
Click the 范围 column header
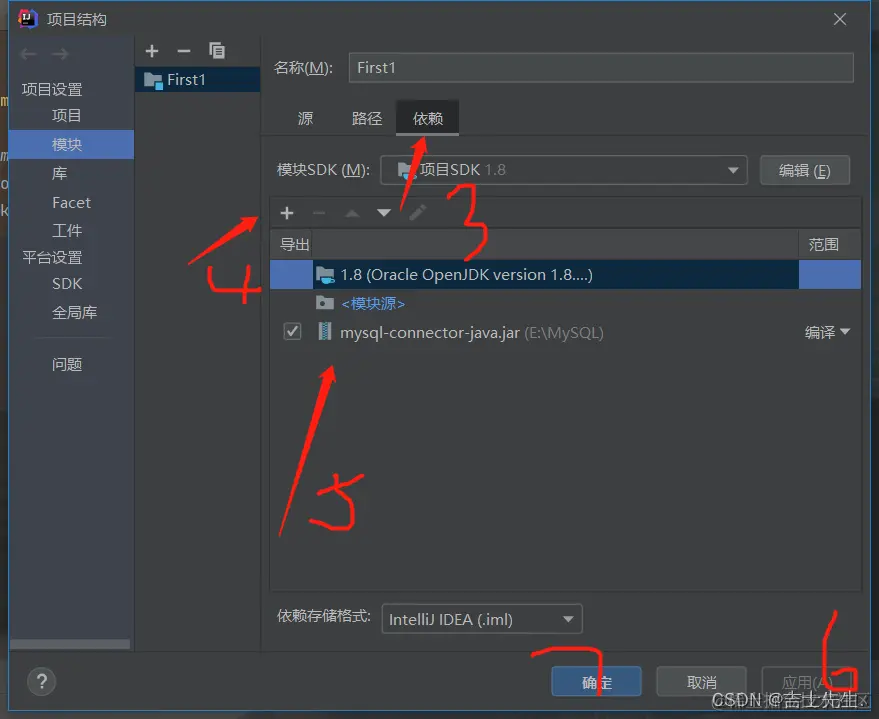pos(824,244)
